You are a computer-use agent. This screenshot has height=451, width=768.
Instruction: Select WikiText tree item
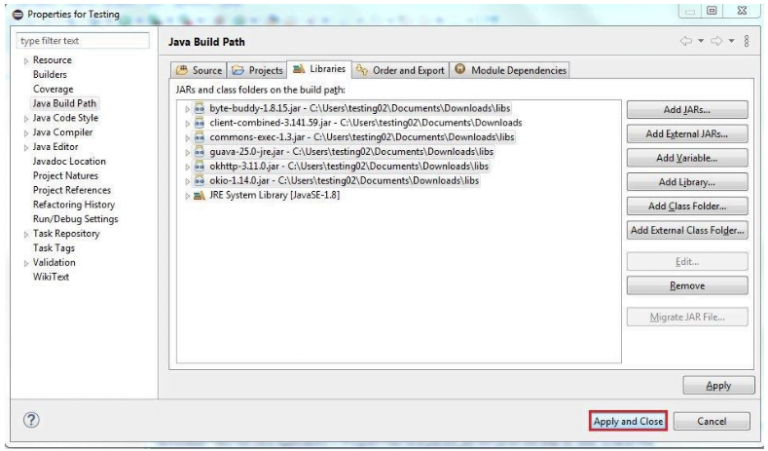click(x=51, y=277)
